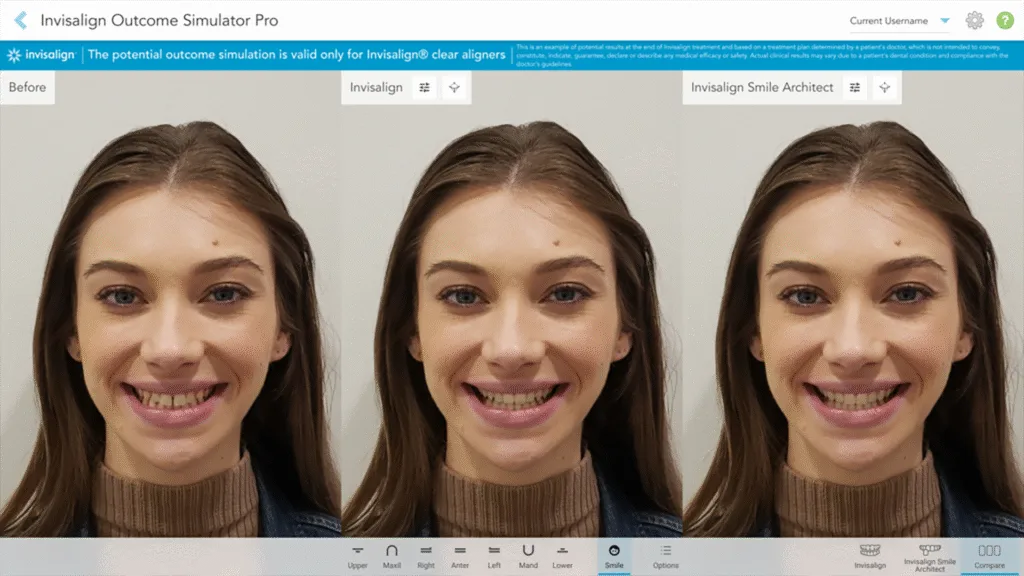Open the Current Username dropdown

click(887, 19)
